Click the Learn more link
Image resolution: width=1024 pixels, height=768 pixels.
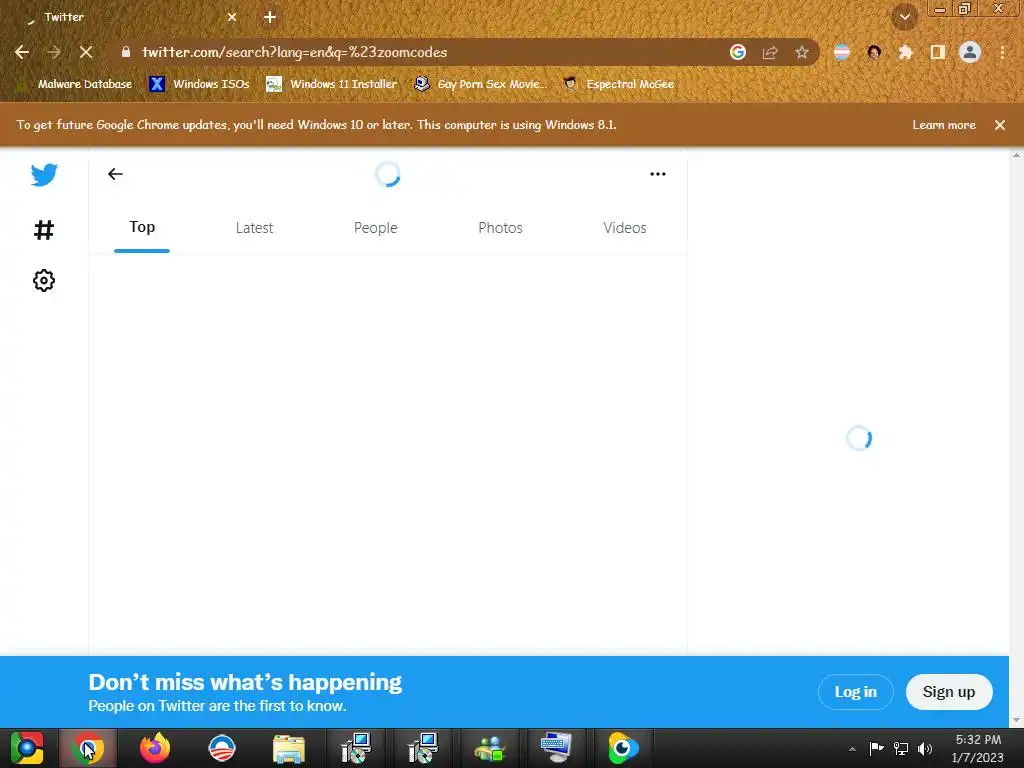[944, 125]
